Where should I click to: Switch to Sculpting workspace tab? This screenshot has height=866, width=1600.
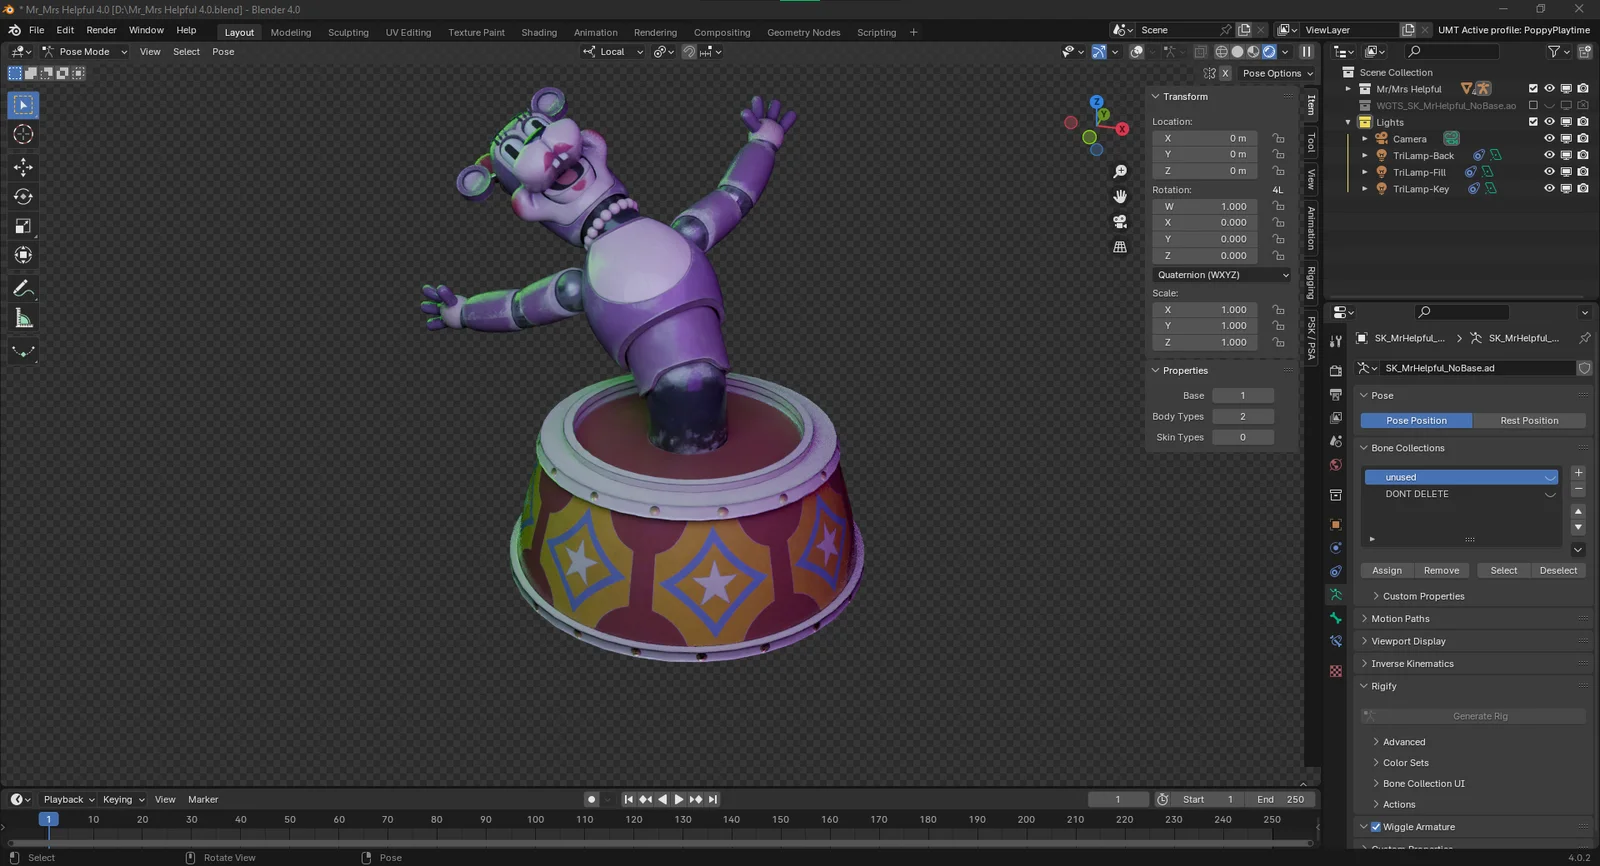348,32
